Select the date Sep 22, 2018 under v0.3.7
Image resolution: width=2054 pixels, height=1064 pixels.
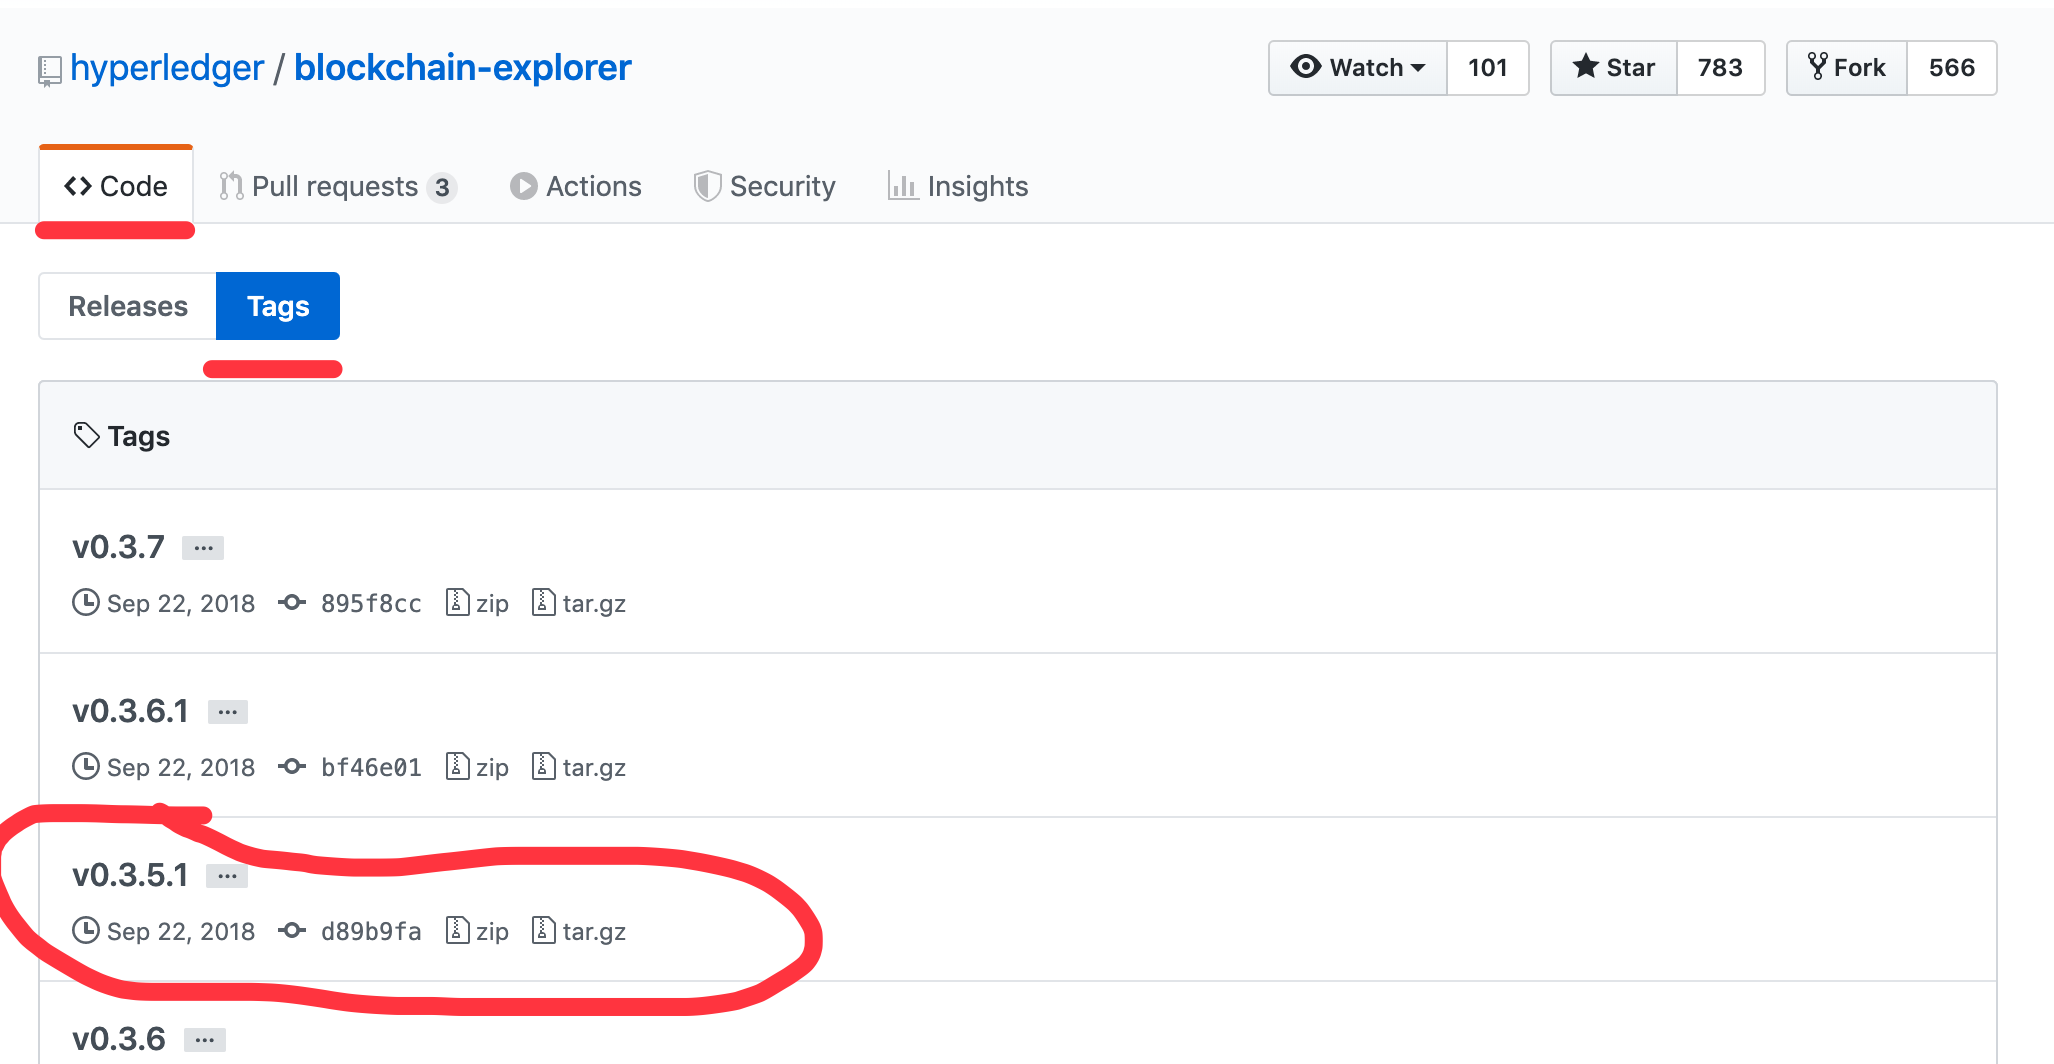181,603
